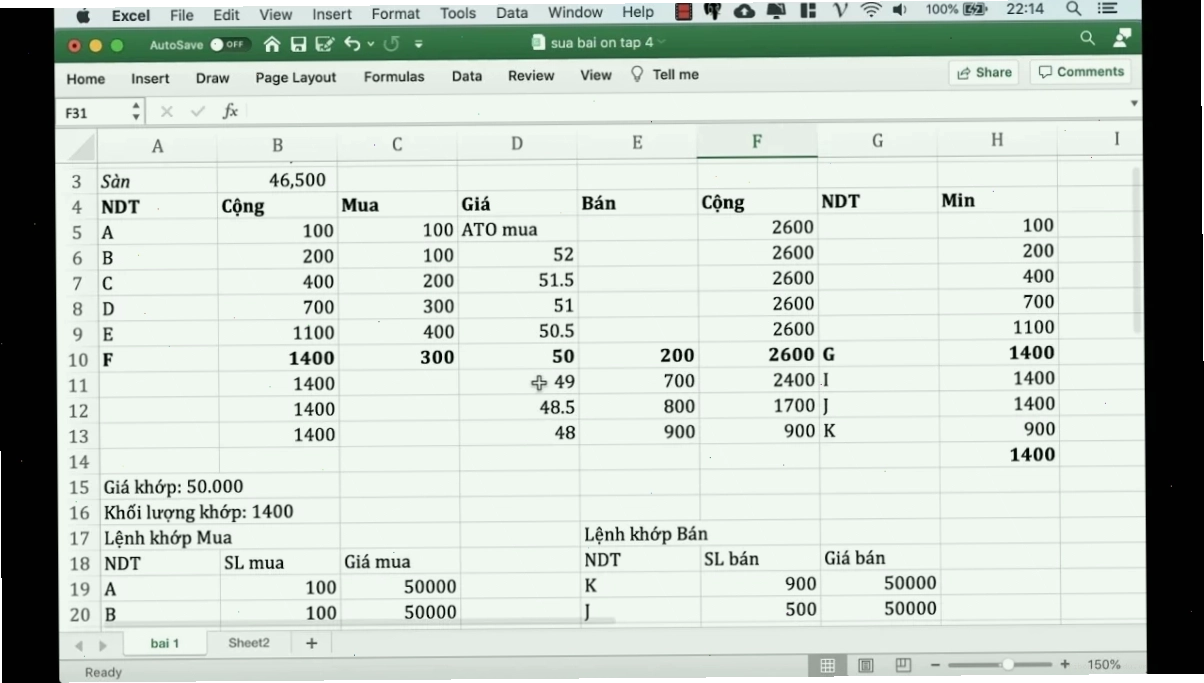The image size is (1204, 683).
Task: Select the column F header
Action: click(758, 143)
